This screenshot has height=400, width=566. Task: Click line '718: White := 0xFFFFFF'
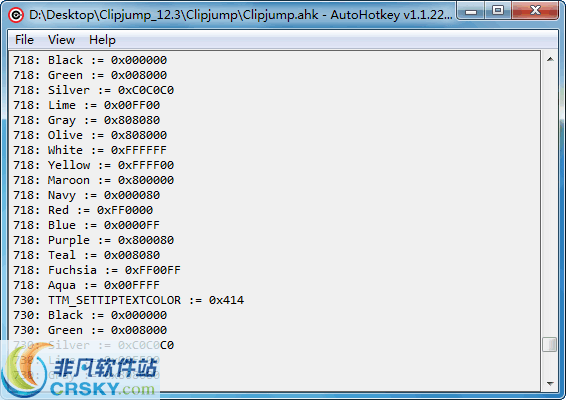[90, 150]
